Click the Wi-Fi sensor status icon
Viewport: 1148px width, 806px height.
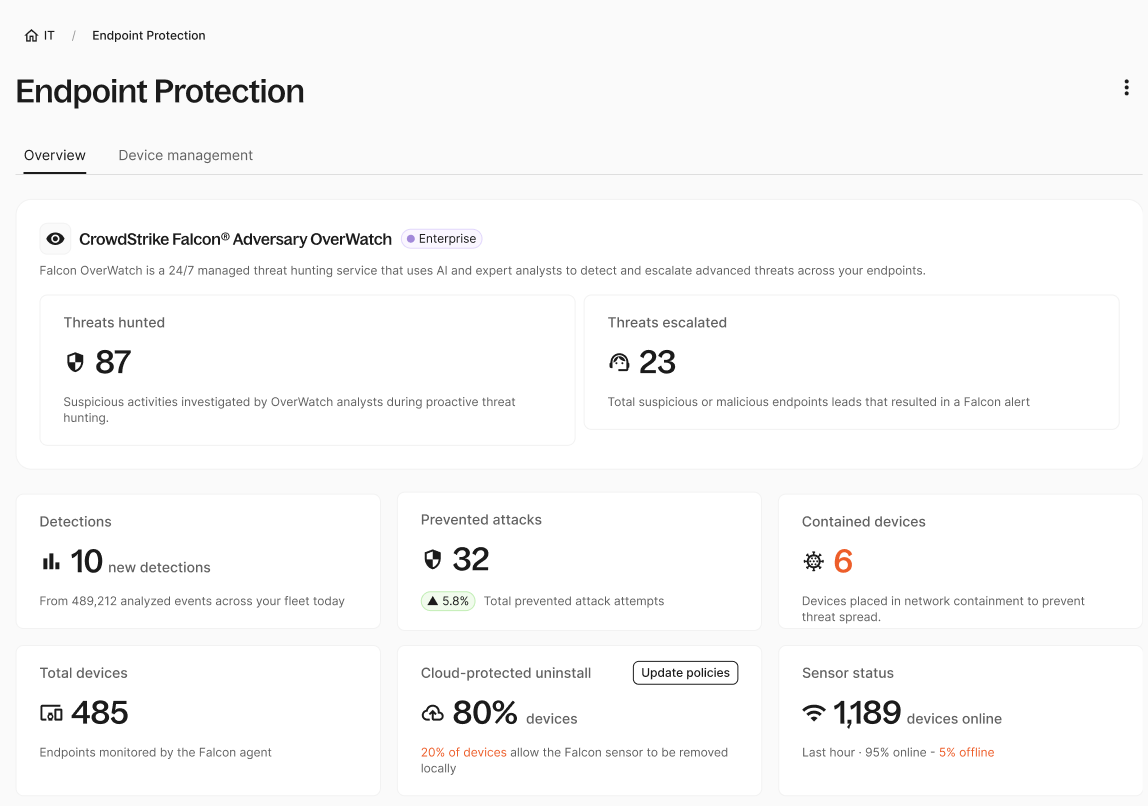point(814,713)
